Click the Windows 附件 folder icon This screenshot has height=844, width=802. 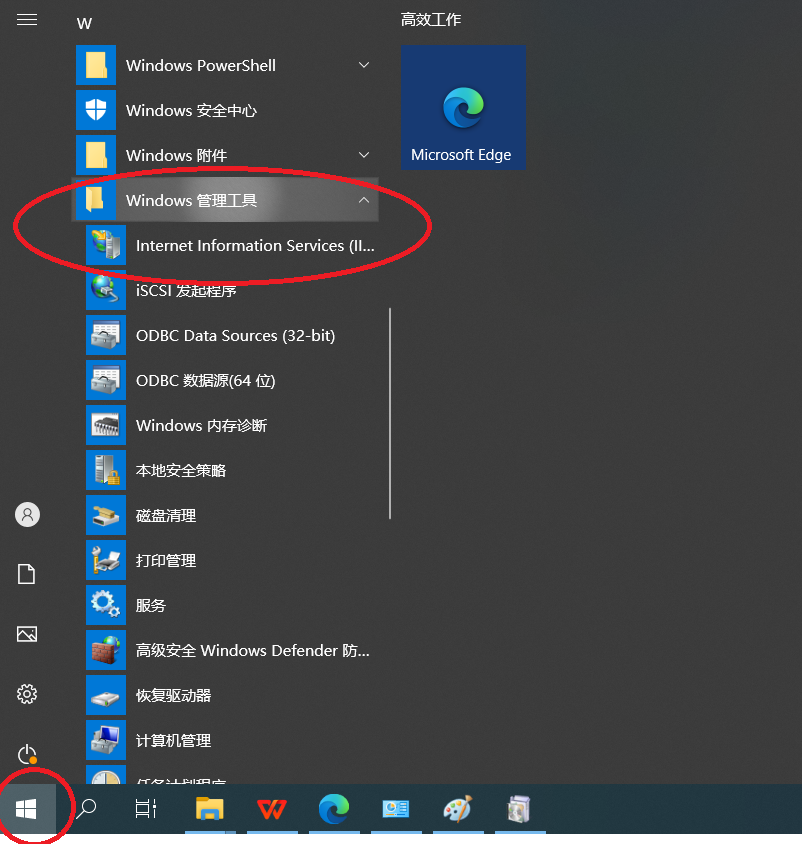click(x=96, y=155)
